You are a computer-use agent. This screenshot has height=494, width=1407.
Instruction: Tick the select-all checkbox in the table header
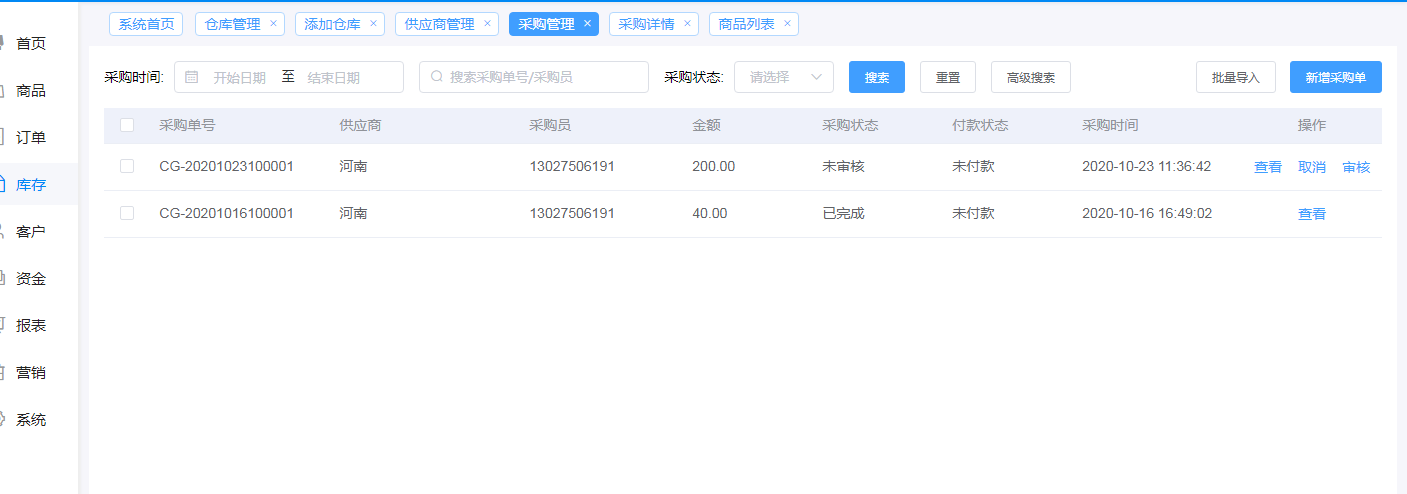pyautogui.click(x=127, y=125)
